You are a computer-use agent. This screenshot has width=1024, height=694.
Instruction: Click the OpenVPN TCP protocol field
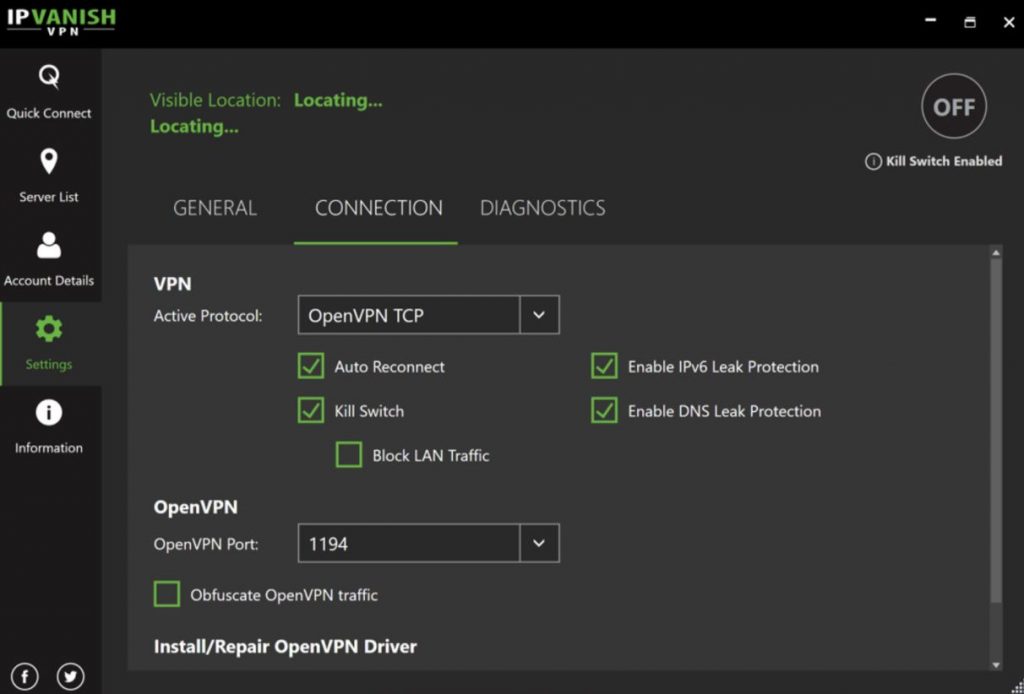(409, 315)
